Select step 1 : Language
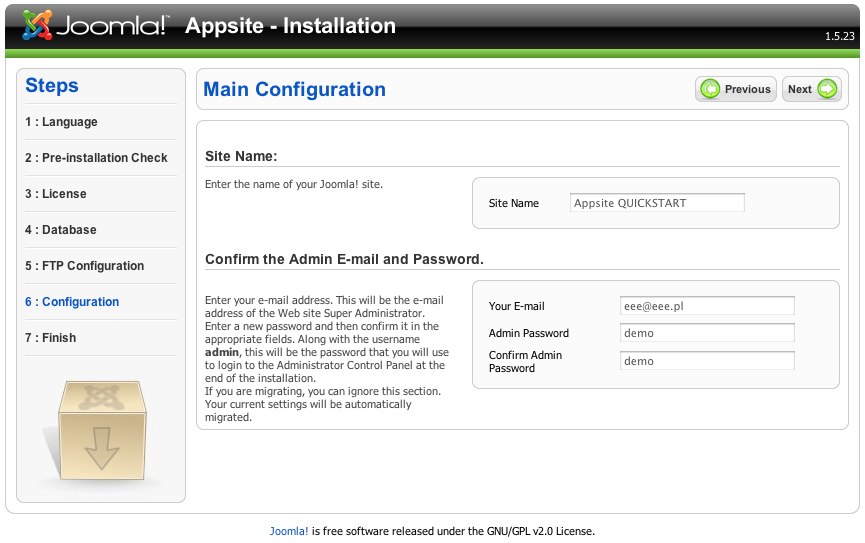This screenshot has width=865, height=543. click(61, 122)
